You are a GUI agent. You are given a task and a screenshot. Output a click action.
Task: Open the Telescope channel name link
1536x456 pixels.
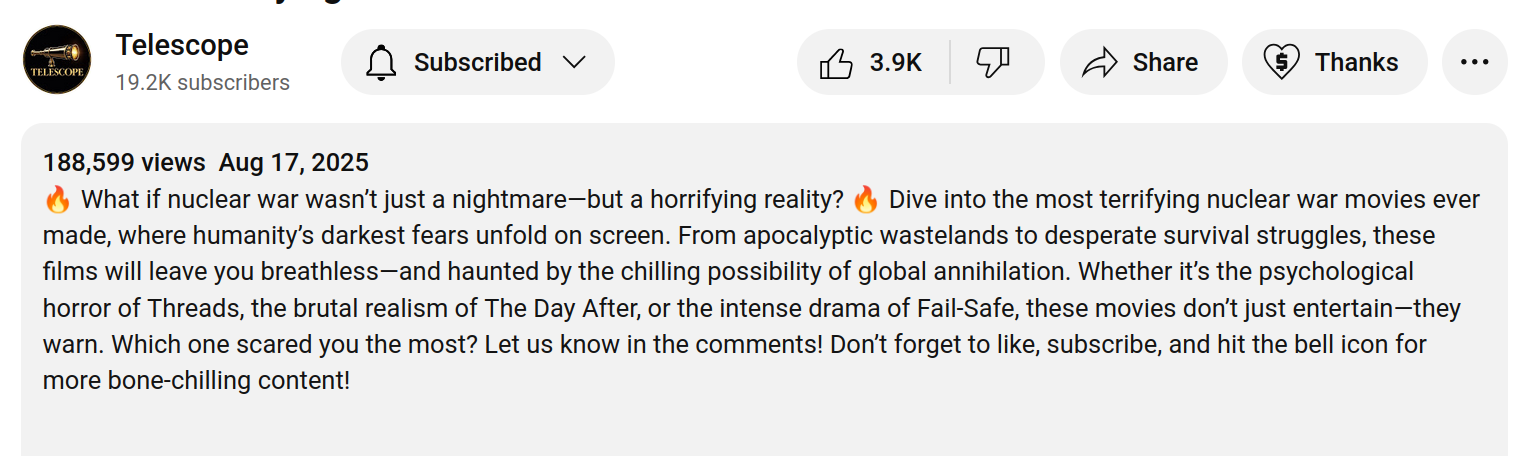pos(182,45)
